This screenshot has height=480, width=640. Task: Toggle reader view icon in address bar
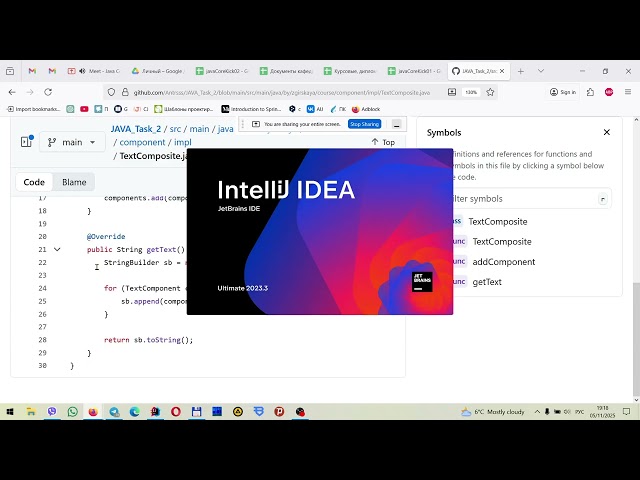click(452, 92)
